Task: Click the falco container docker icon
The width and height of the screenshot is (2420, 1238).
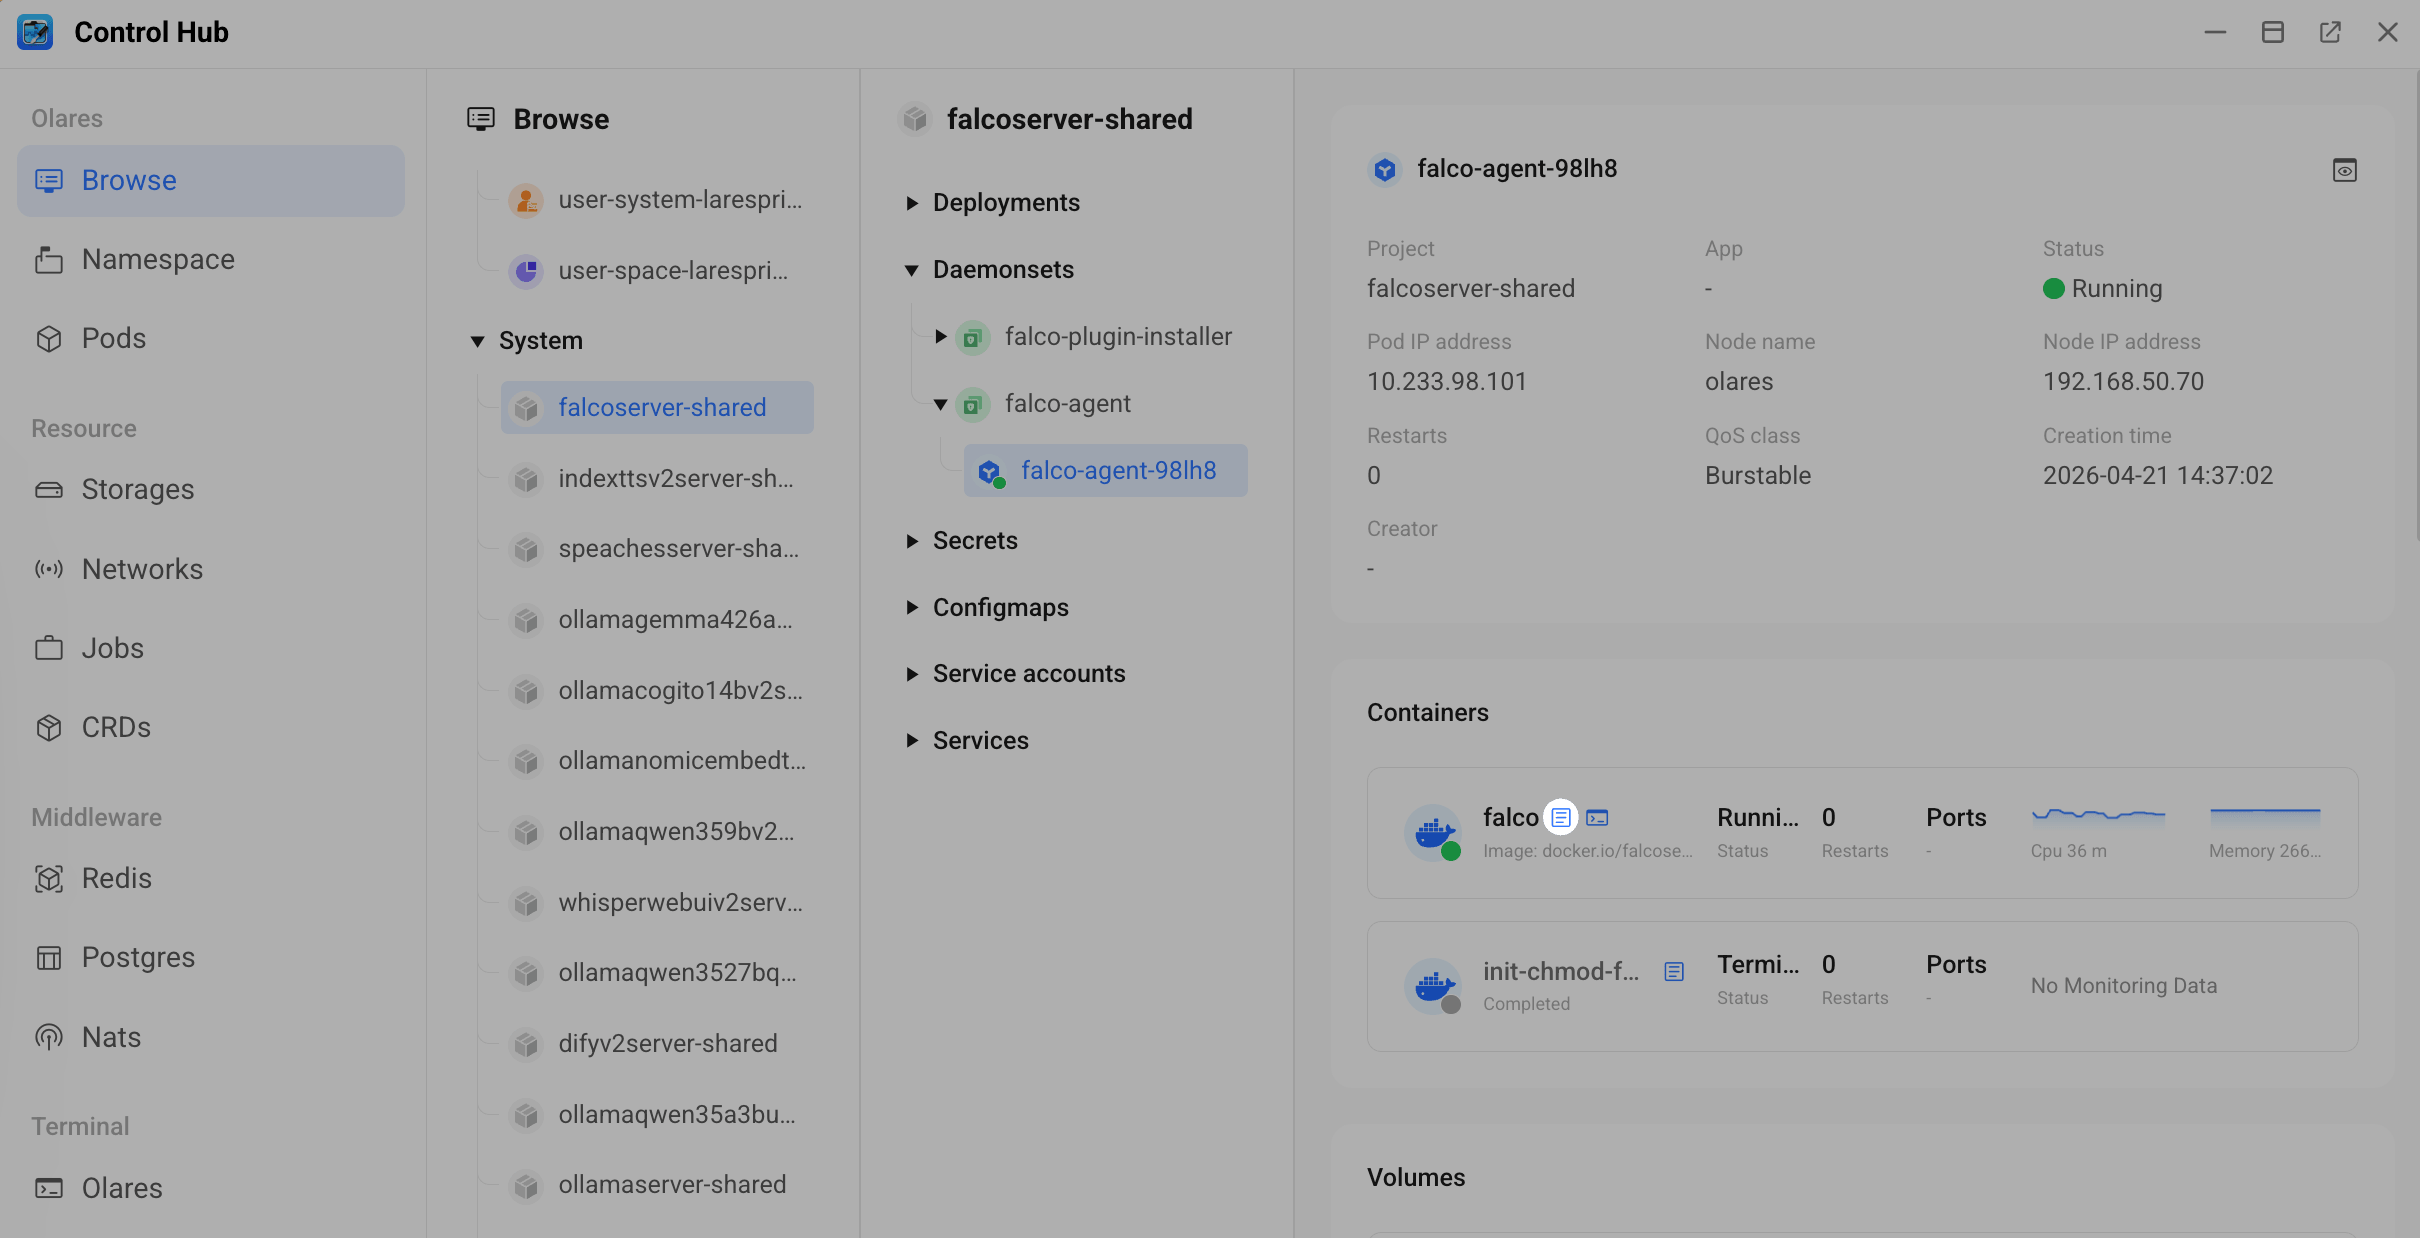Action: [1434, 832]
